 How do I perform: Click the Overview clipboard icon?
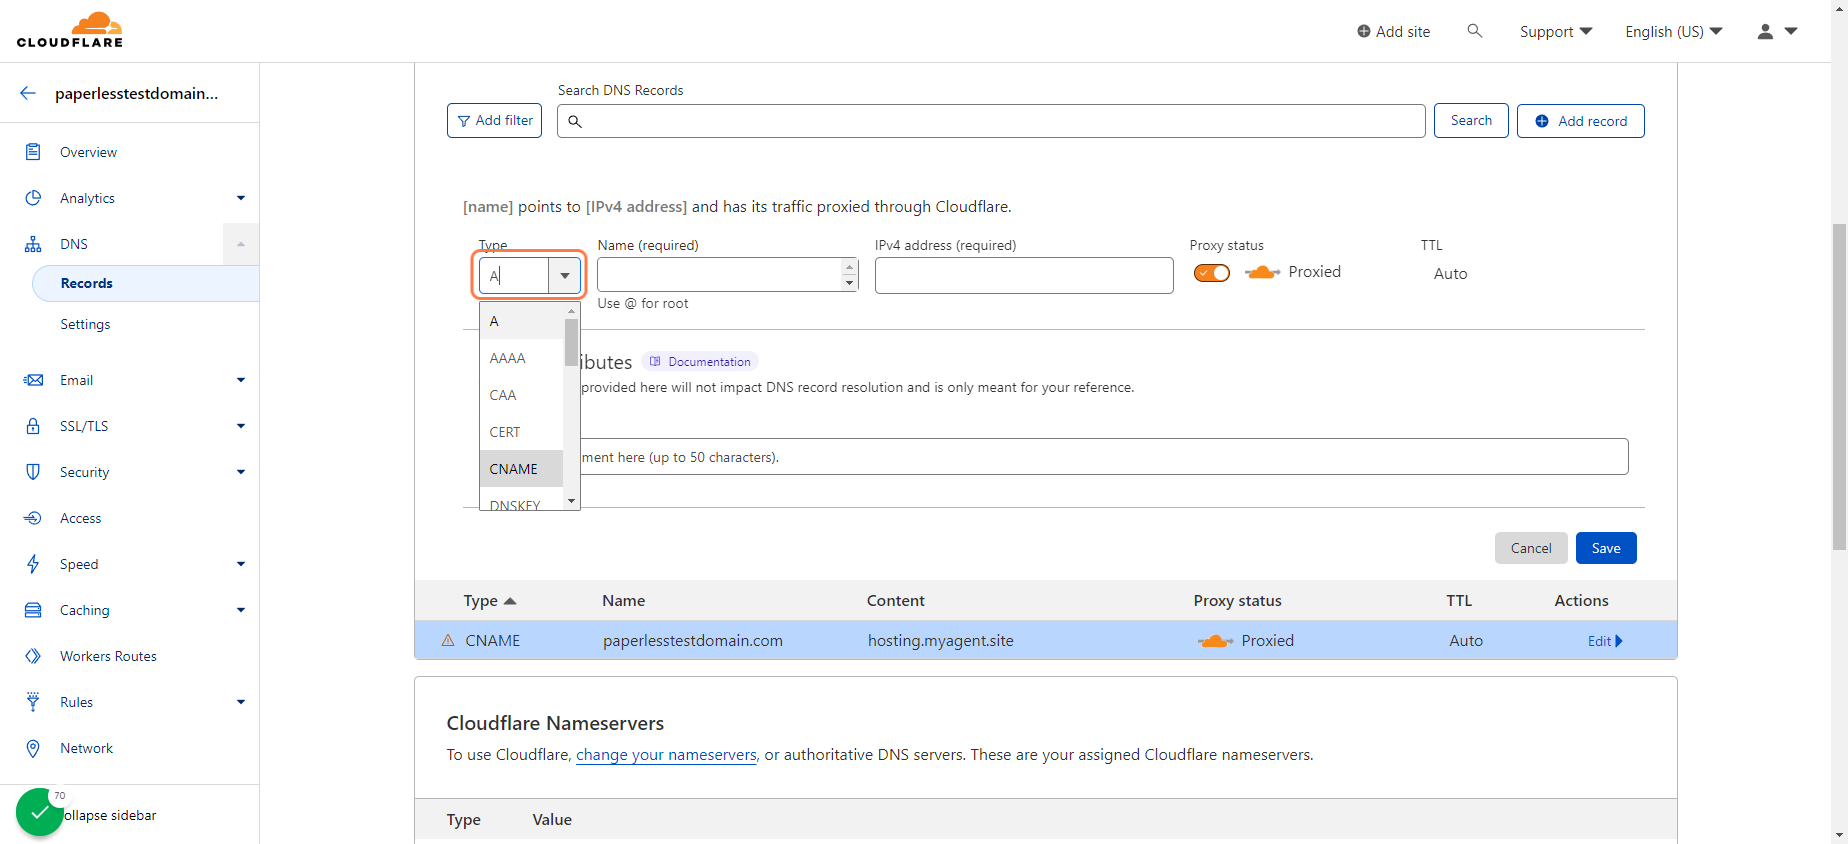(33, 152)
